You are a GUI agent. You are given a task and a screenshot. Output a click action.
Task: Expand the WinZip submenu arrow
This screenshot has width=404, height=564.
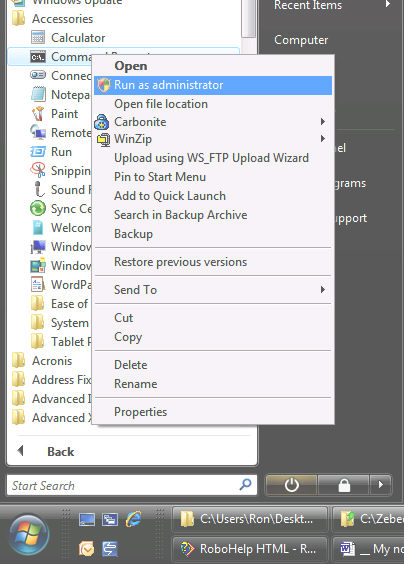[x=323, y=138]
